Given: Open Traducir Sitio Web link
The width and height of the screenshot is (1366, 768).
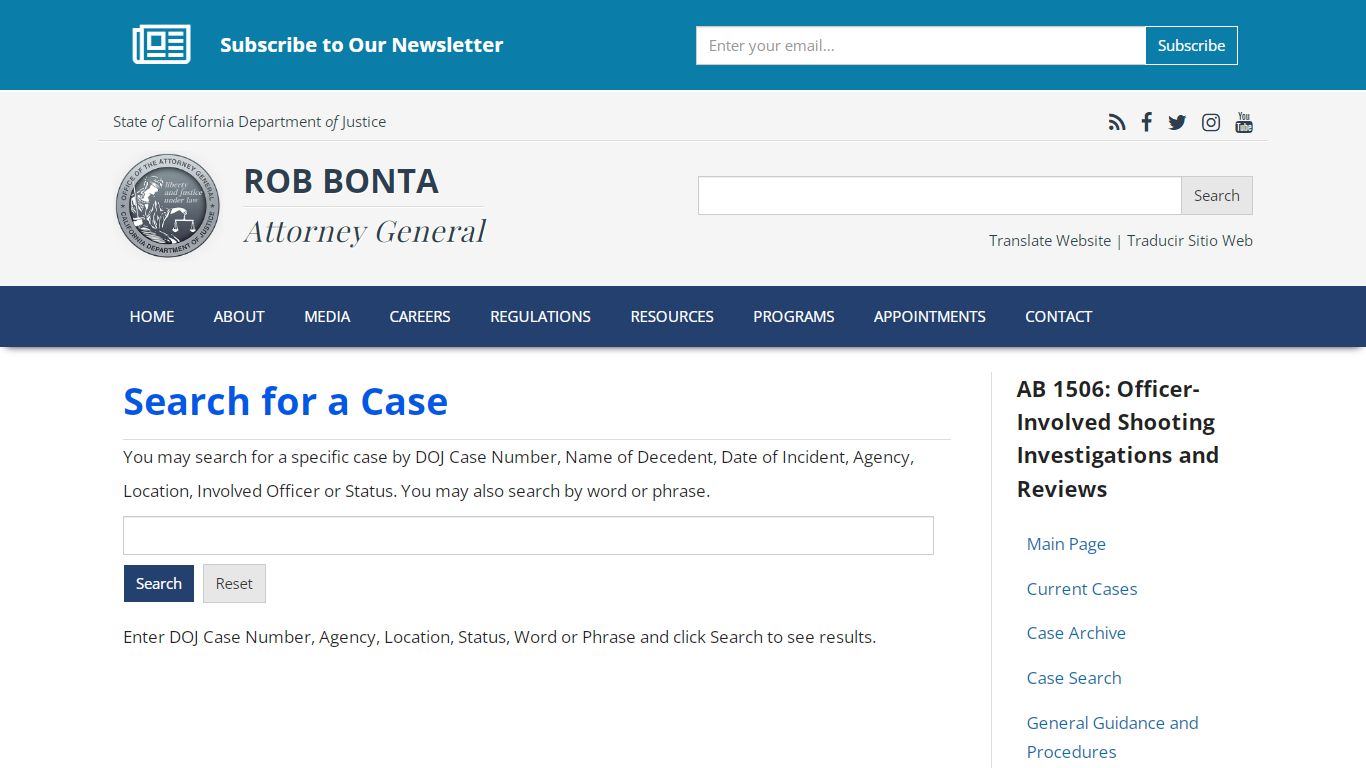Looking at the screenshot, I should (1190, 241).
